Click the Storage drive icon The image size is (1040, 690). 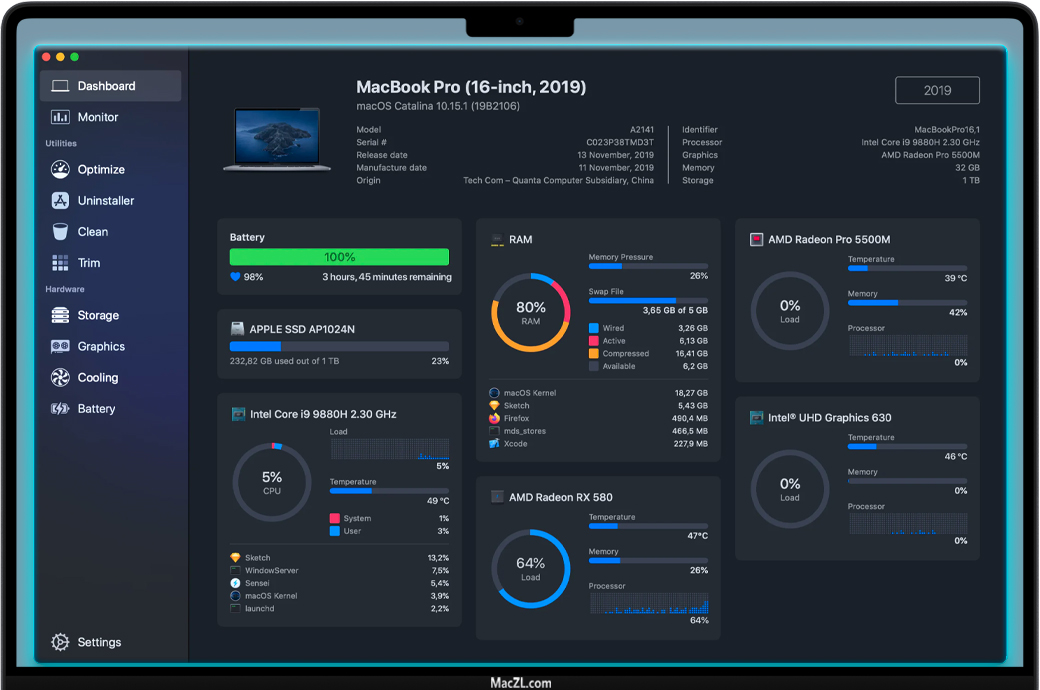coord(60,316)
